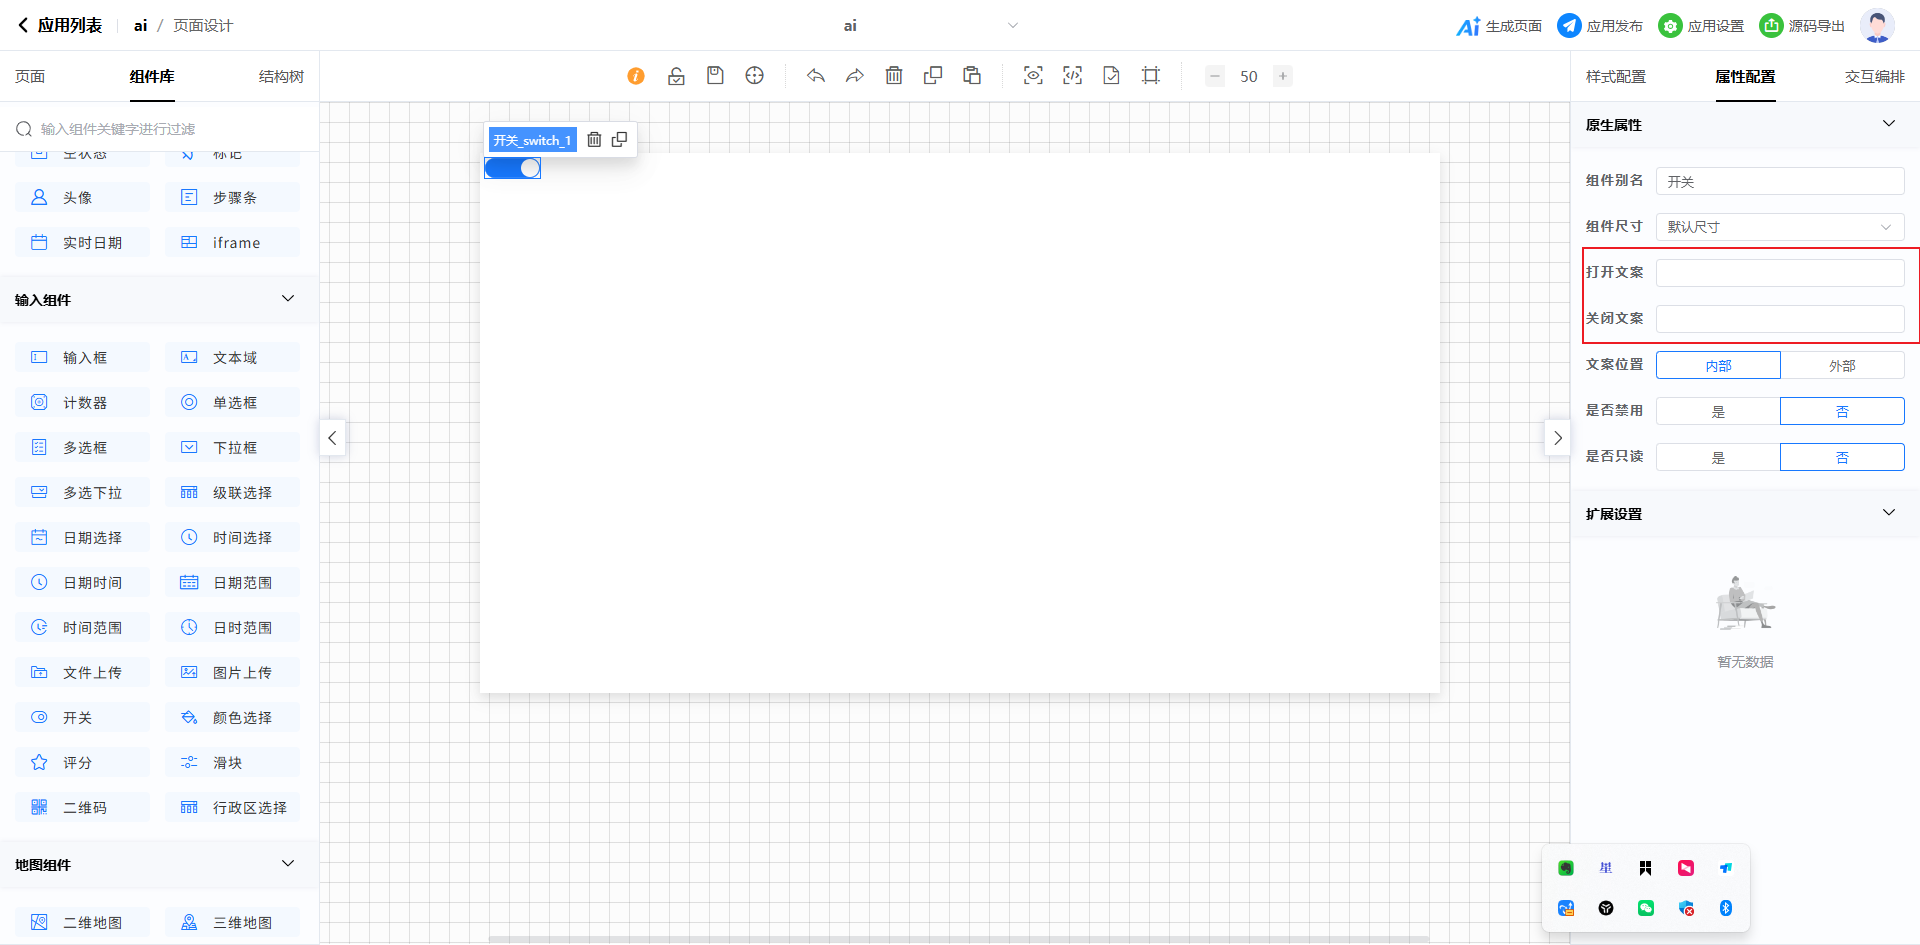
Task: Collapse the 输入组件 section
Action: pyautogui.click(x=288, y=299)
